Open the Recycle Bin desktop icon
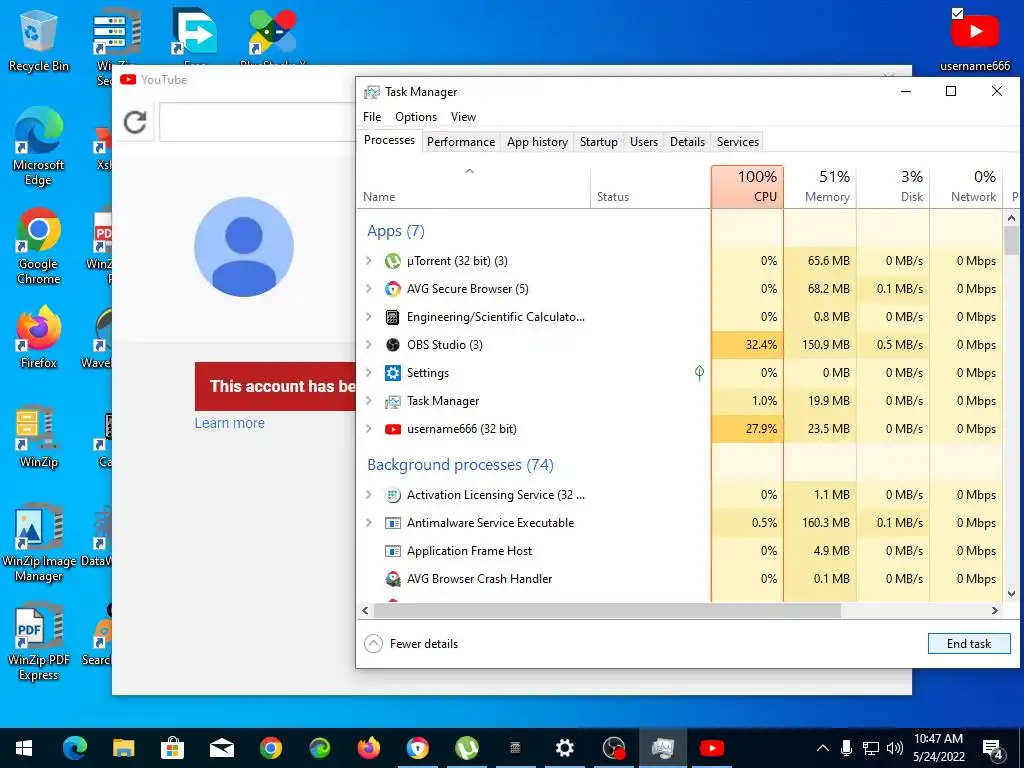The height and width of the screenshot is (768, 1024). pyautogui.click(x=38, y=40)
